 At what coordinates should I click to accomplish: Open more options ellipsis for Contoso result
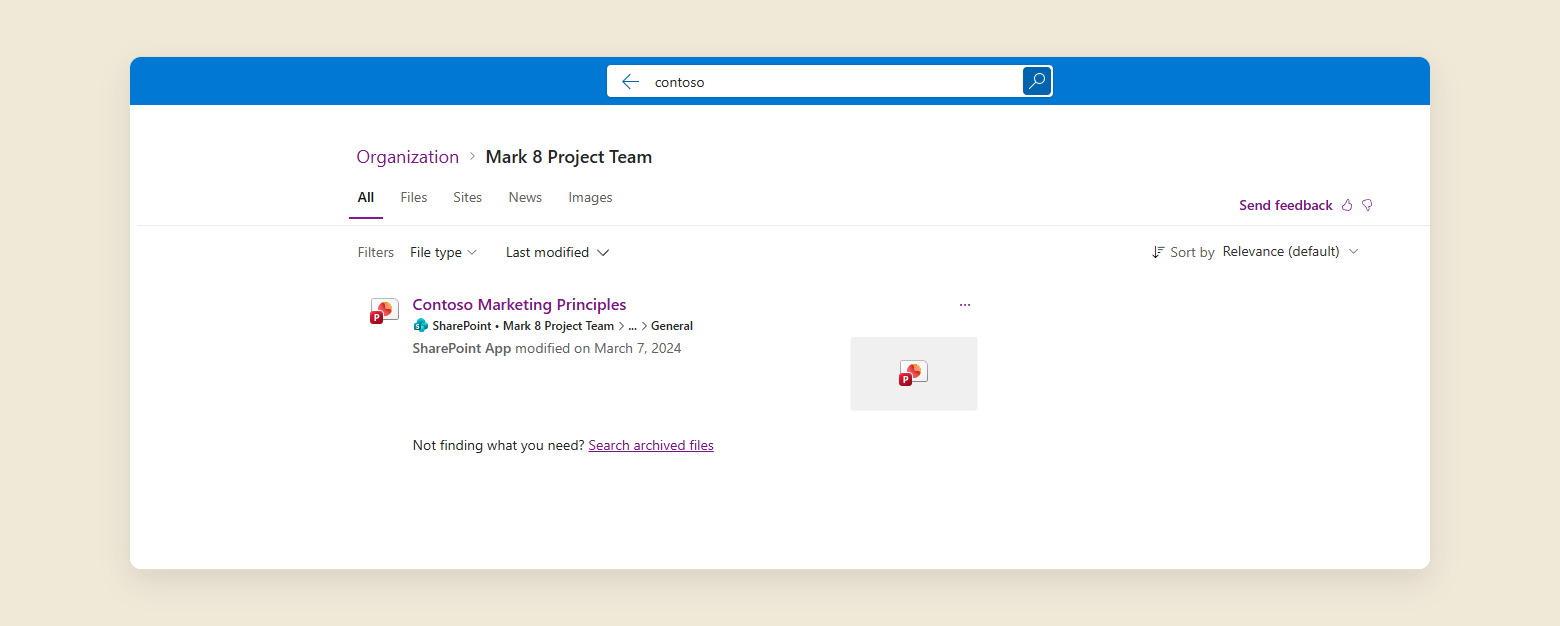pyautogui.click(x=965, y=305)
